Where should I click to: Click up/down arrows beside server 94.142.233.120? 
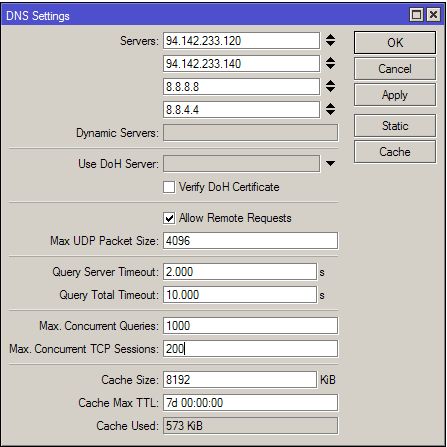pyautogui.click(x=330, y=41)
